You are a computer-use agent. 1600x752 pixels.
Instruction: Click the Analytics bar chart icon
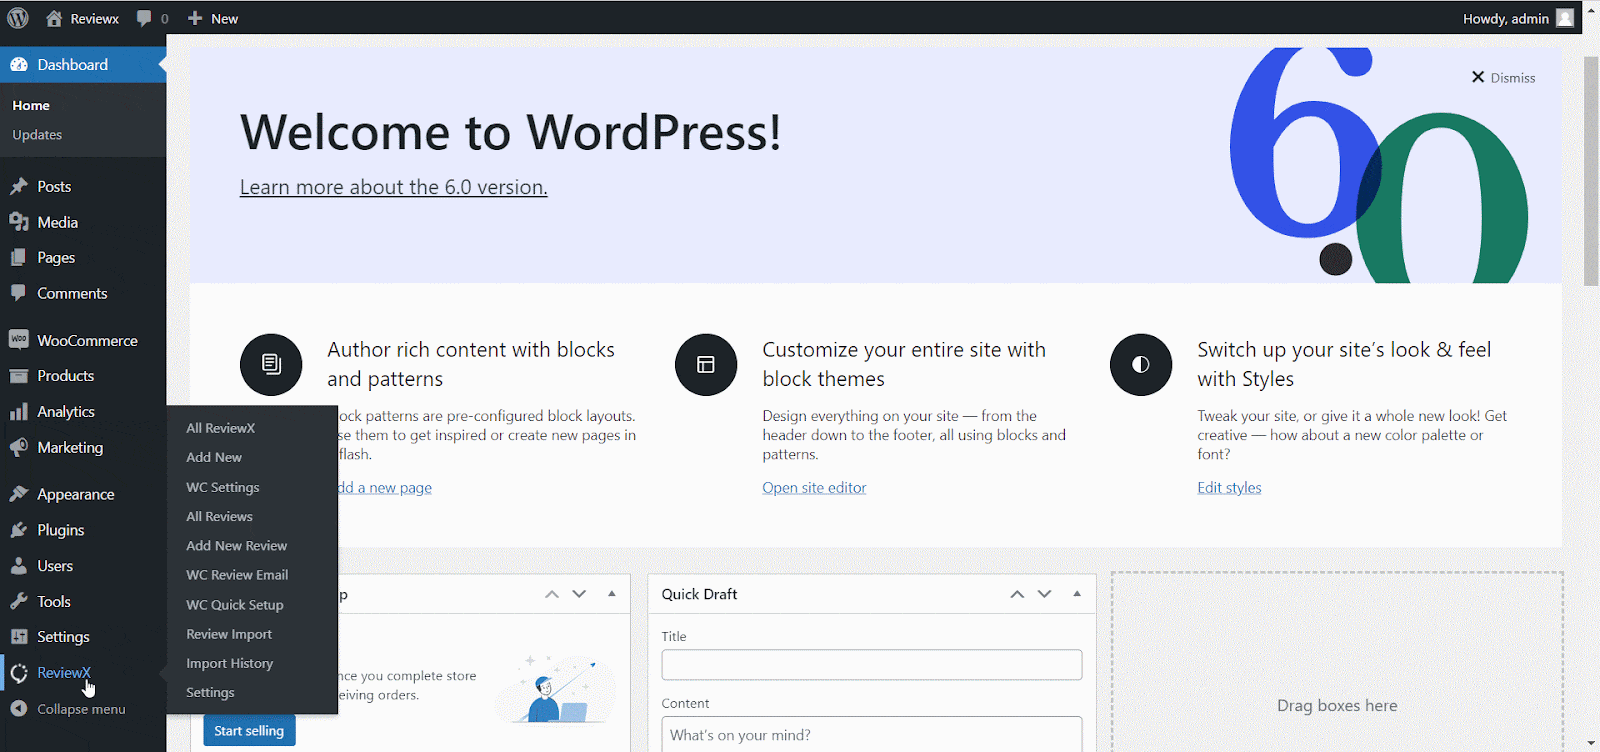[19, 412]
